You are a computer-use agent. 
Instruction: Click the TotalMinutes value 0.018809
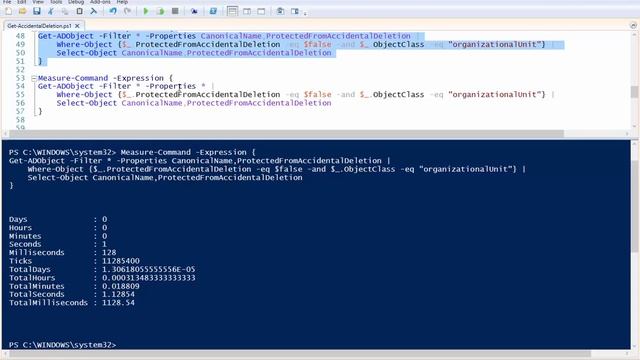(x=120, y=286)
